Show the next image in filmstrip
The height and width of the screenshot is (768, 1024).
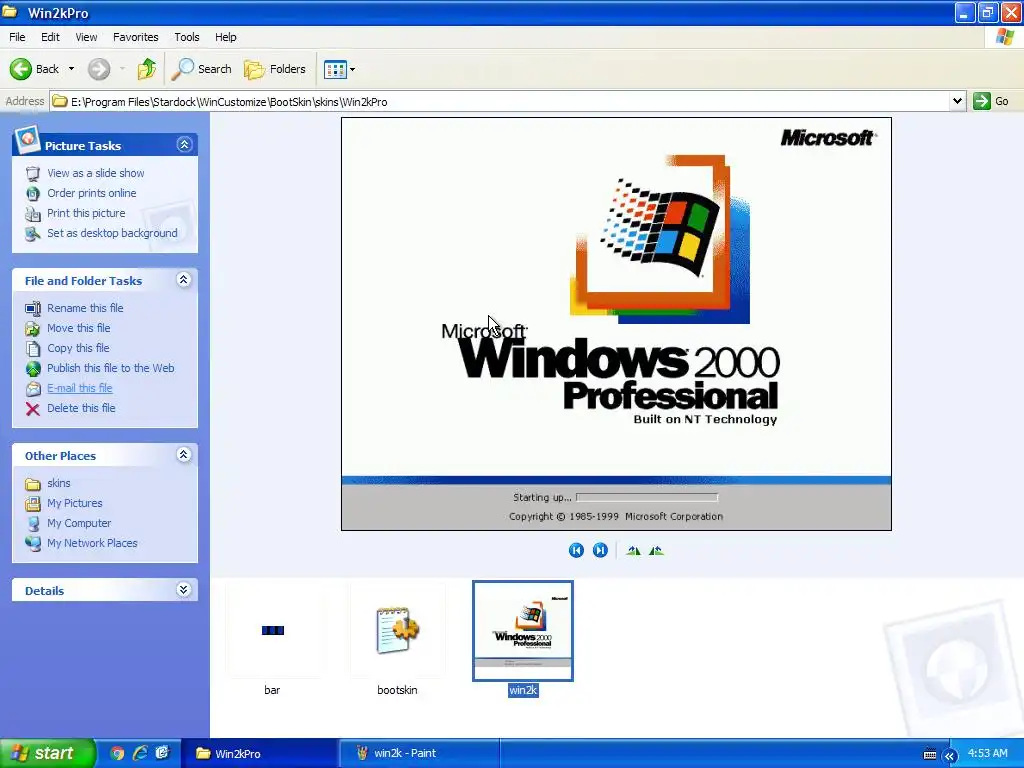600,551
